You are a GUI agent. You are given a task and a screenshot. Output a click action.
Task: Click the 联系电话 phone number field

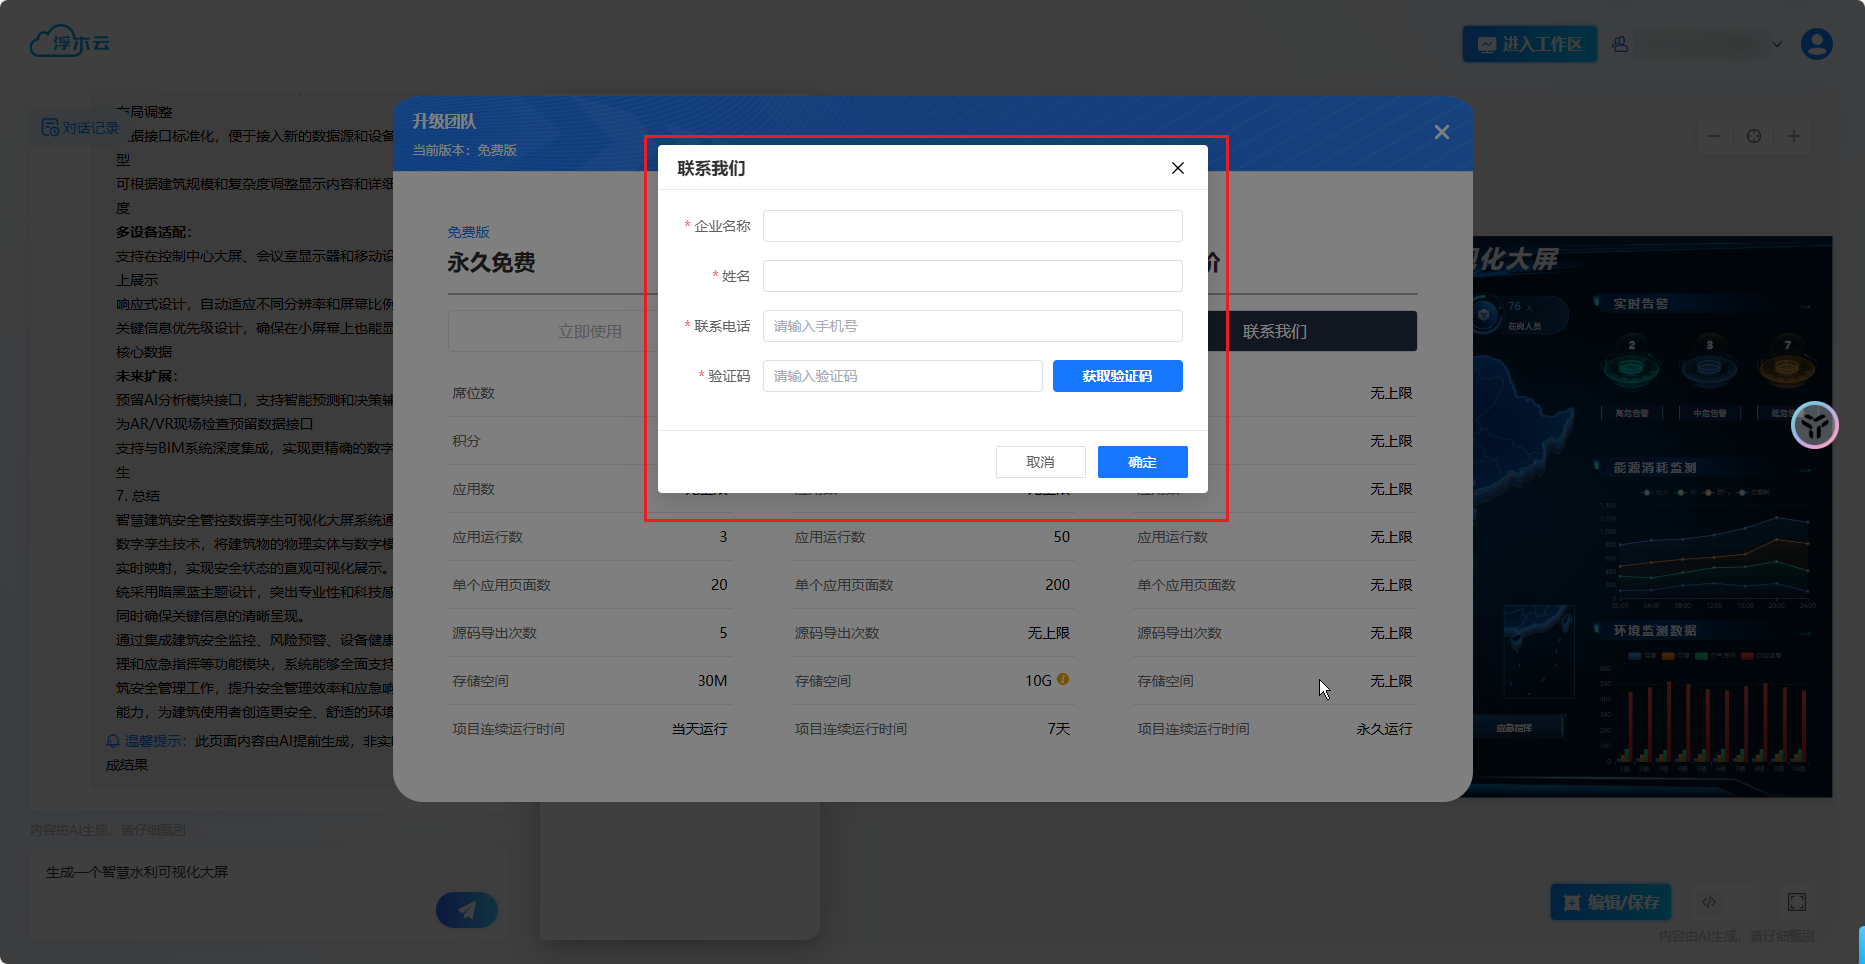coord(972,326)
